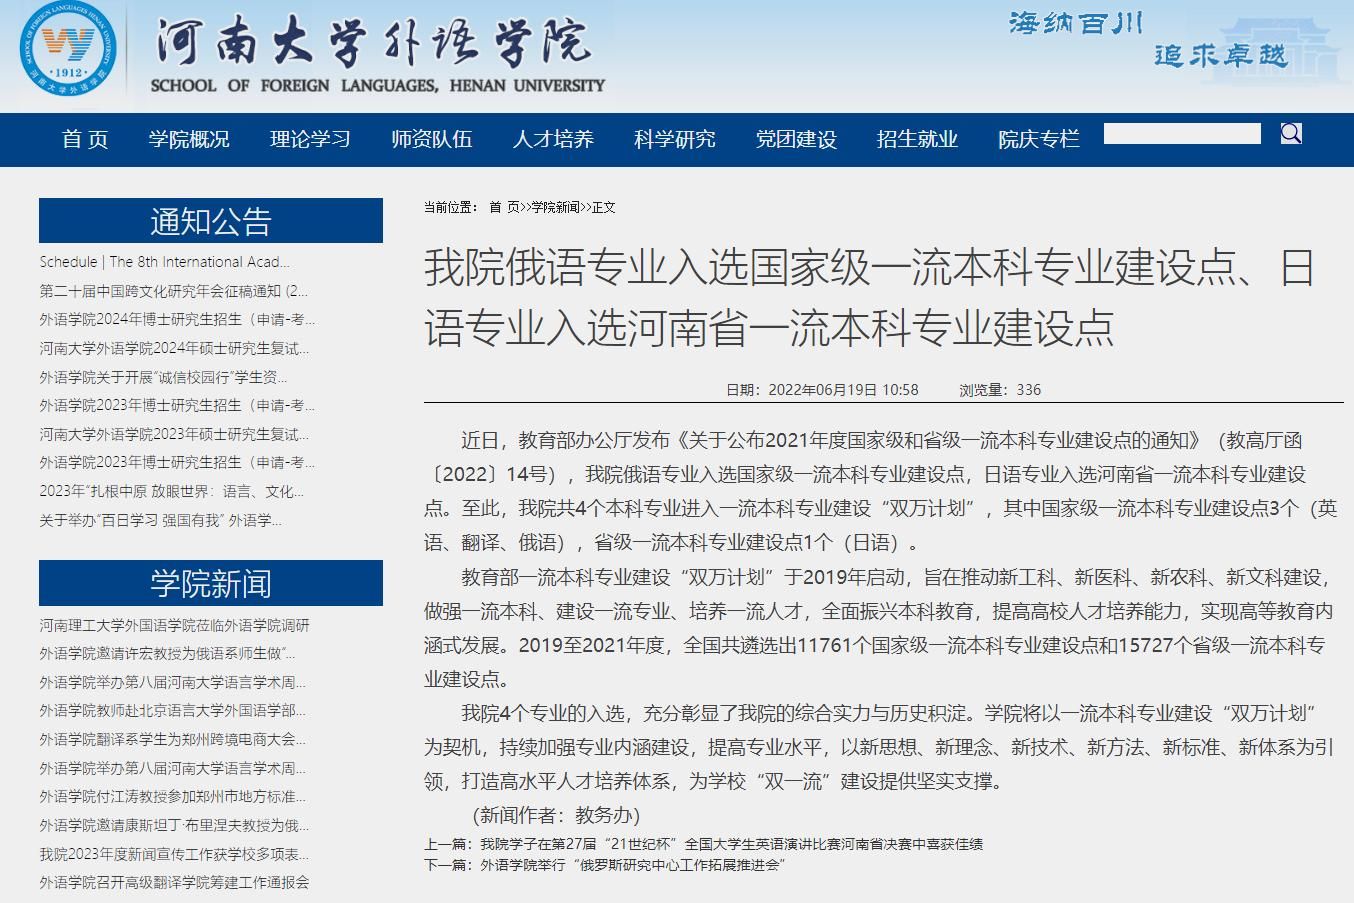Open the 招生就业 menu item

pos(917,139)
